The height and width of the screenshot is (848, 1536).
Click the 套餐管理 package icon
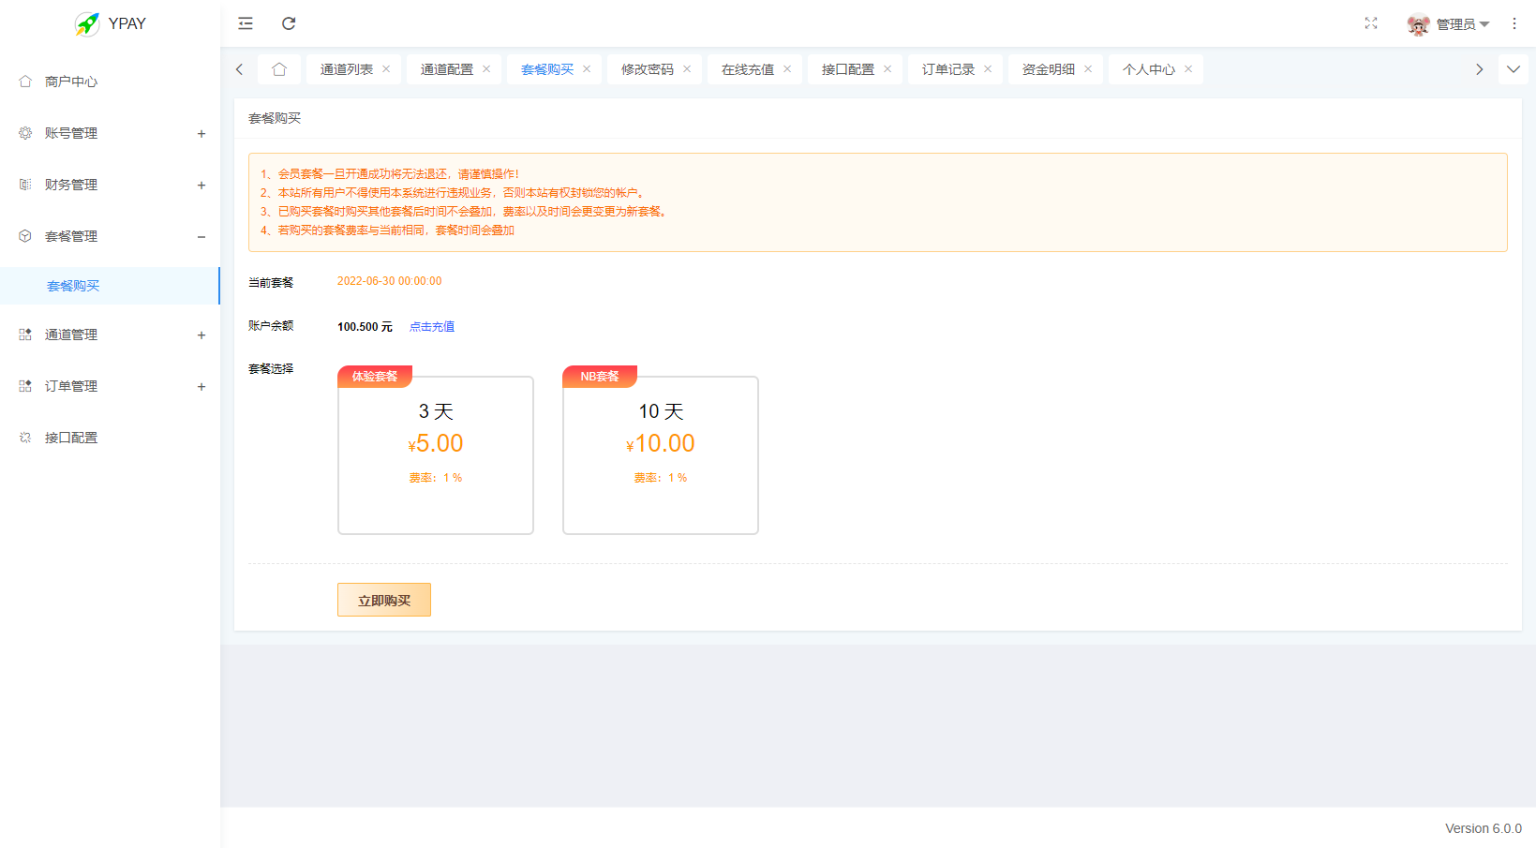pos(24,236)
